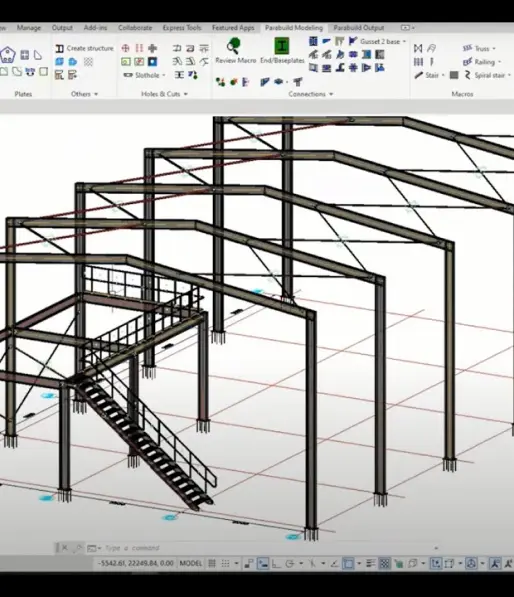Viewport: 514px width, 597px height.
Task: Click the Slothole tool
Action: click(x=141, y=75)
